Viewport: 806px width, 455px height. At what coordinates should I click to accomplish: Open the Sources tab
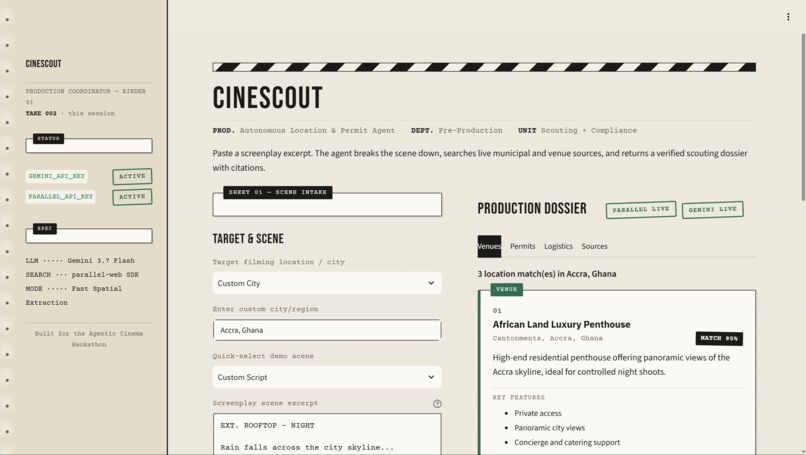594,246
